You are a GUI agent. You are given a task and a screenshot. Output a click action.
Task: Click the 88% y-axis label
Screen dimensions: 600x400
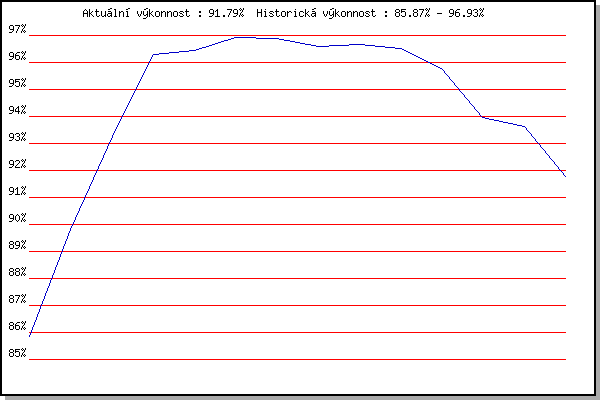coord(17,272)
